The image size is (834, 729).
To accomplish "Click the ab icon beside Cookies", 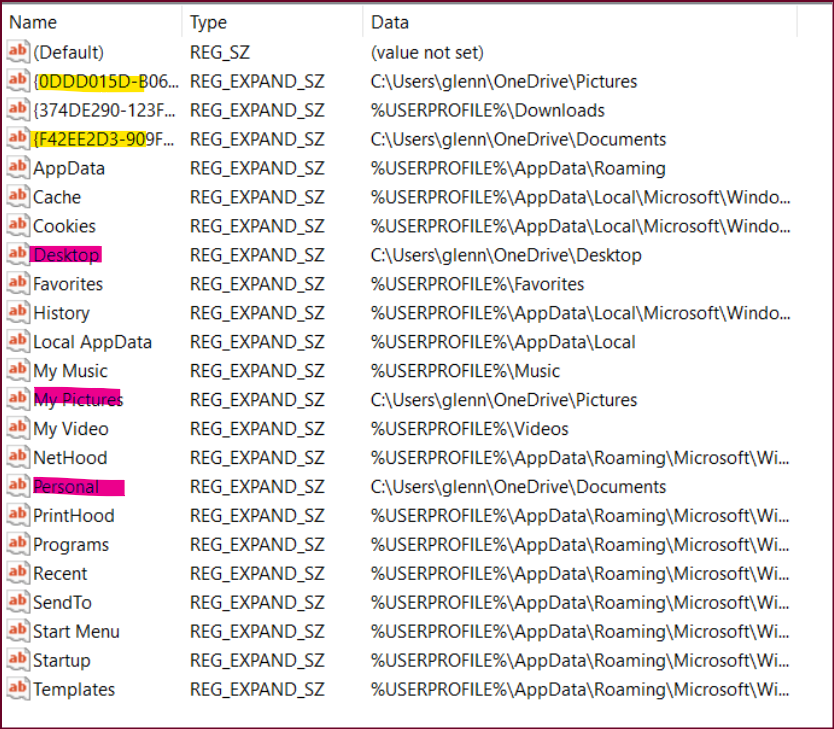I will tap(17, 226).
